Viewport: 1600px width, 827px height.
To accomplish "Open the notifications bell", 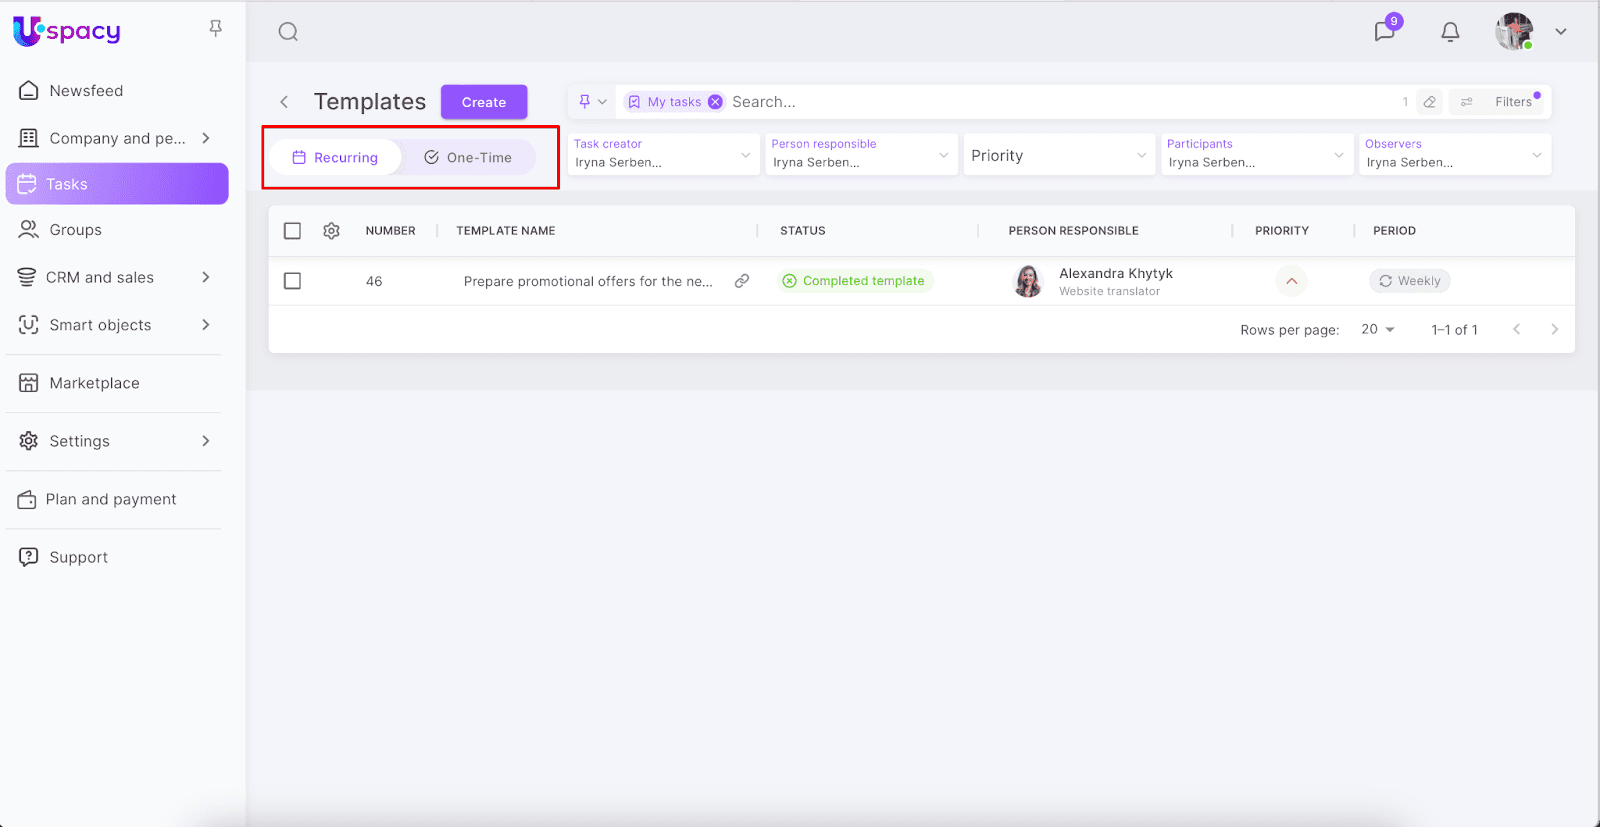I will pos(1450,32).
